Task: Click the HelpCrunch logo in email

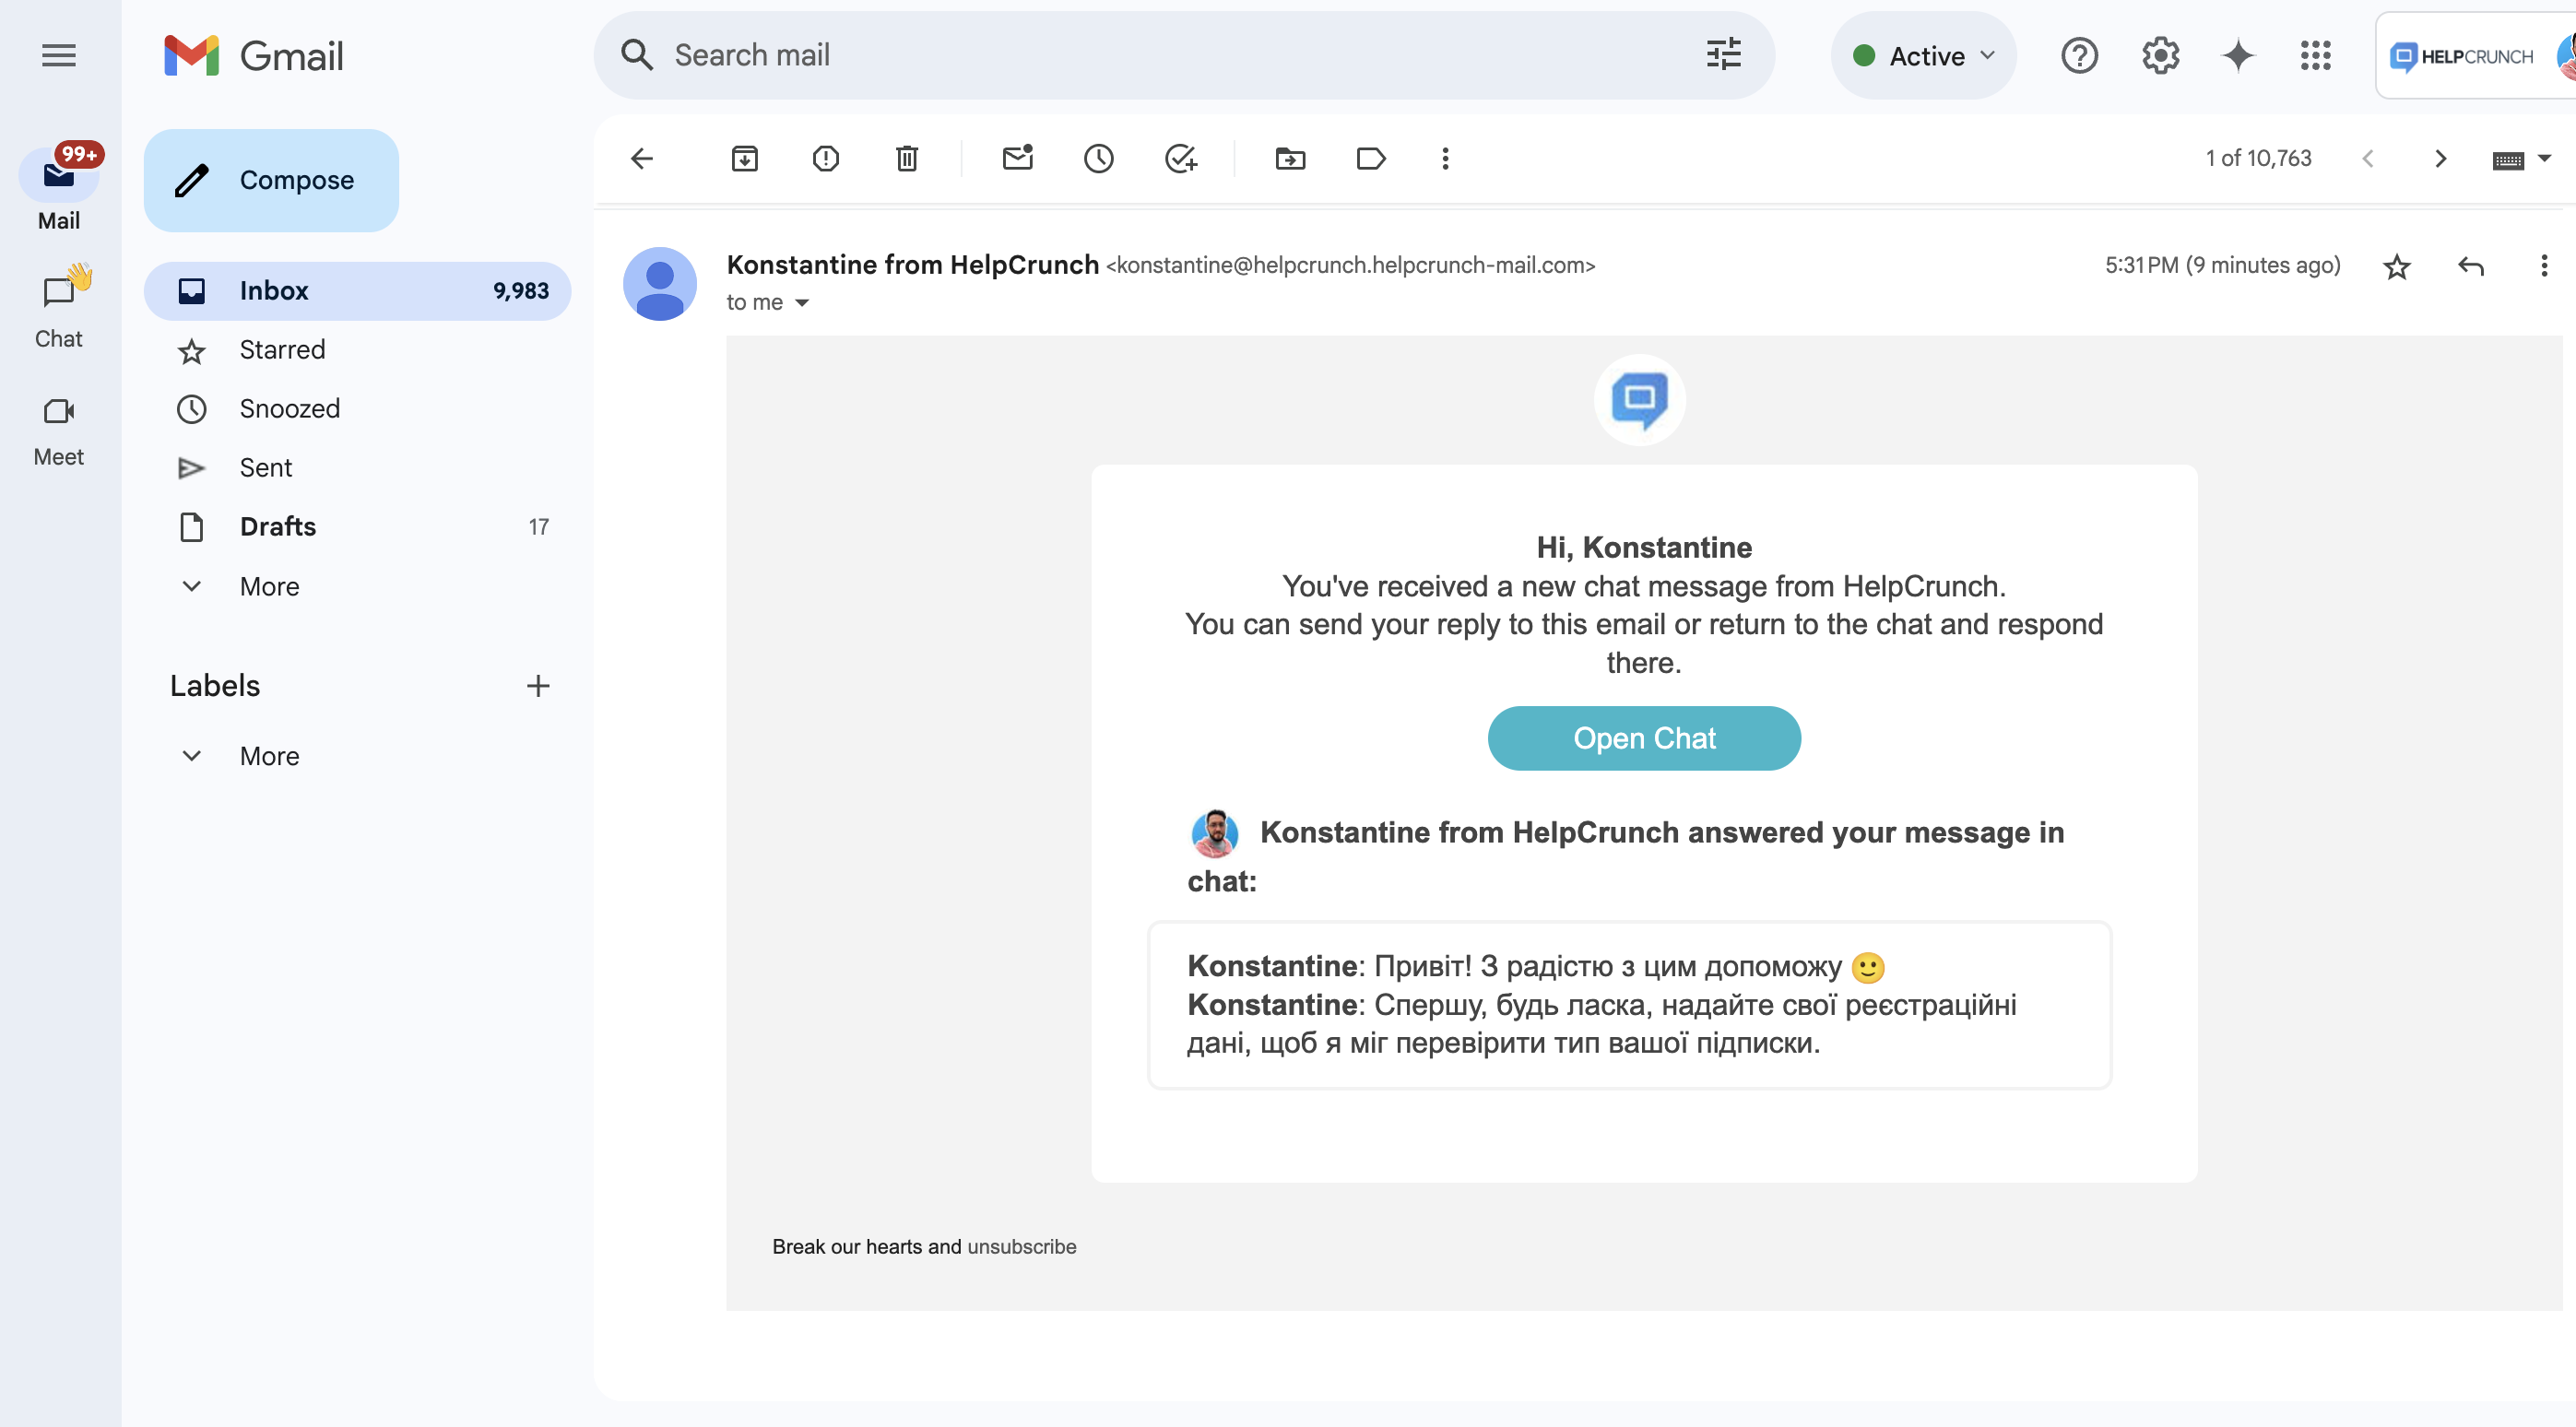Action: click(1639, 400)
